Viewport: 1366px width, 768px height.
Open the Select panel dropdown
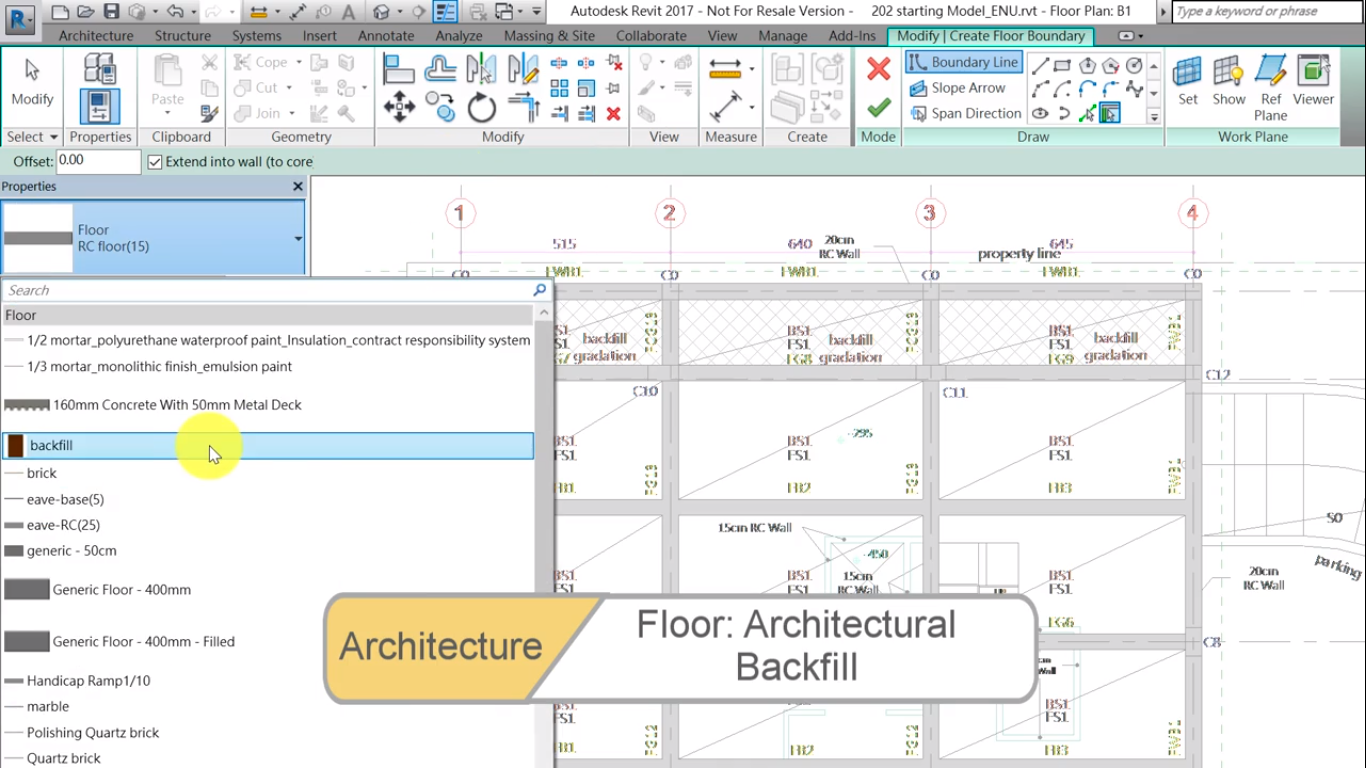[53, 137]
